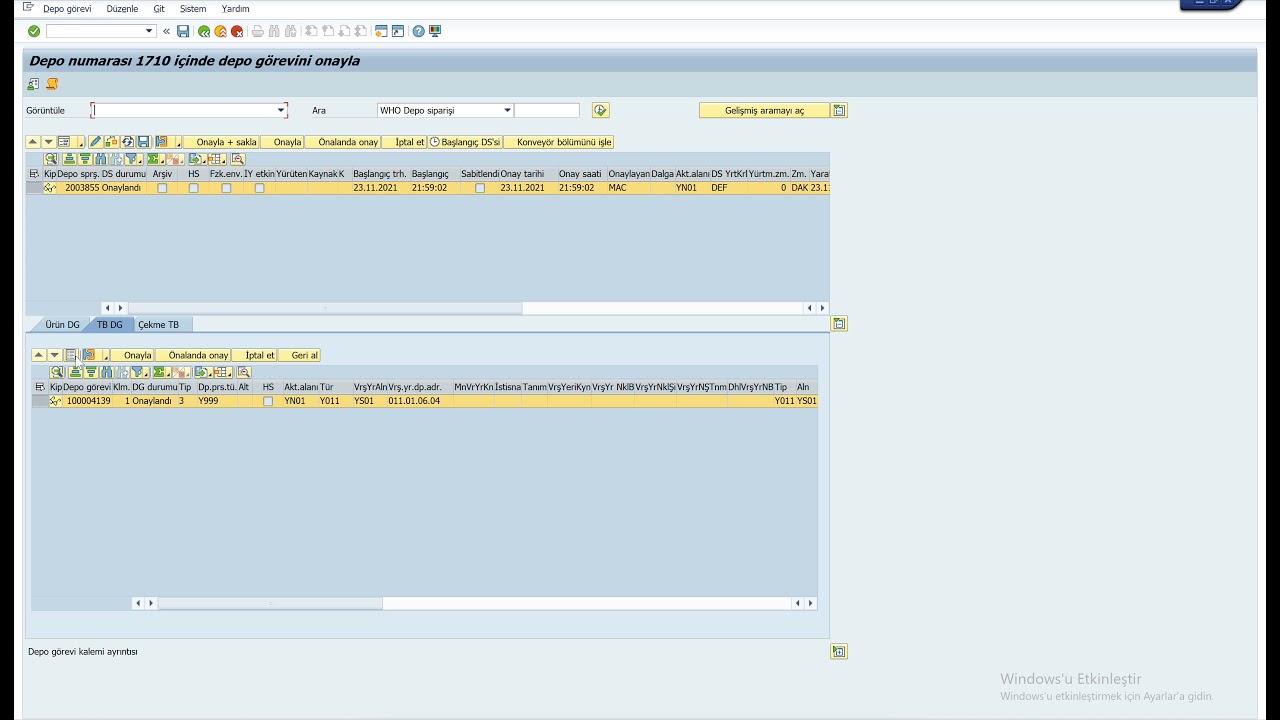Click the sum total icon in lower grid toolbar

pos(158,372)
